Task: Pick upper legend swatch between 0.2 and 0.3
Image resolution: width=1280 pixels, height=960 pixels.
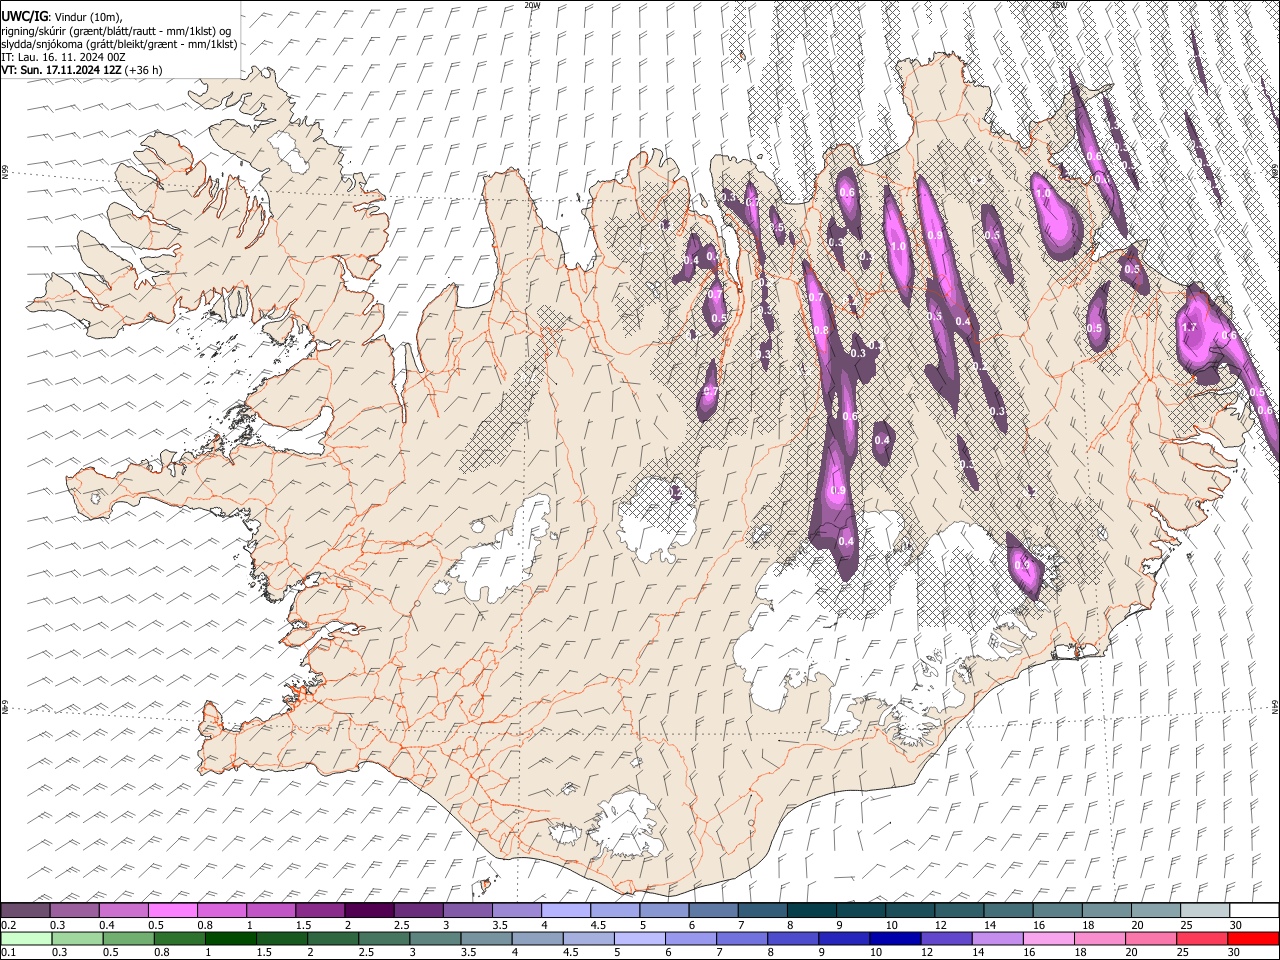Action: click(x=26, y=910)
